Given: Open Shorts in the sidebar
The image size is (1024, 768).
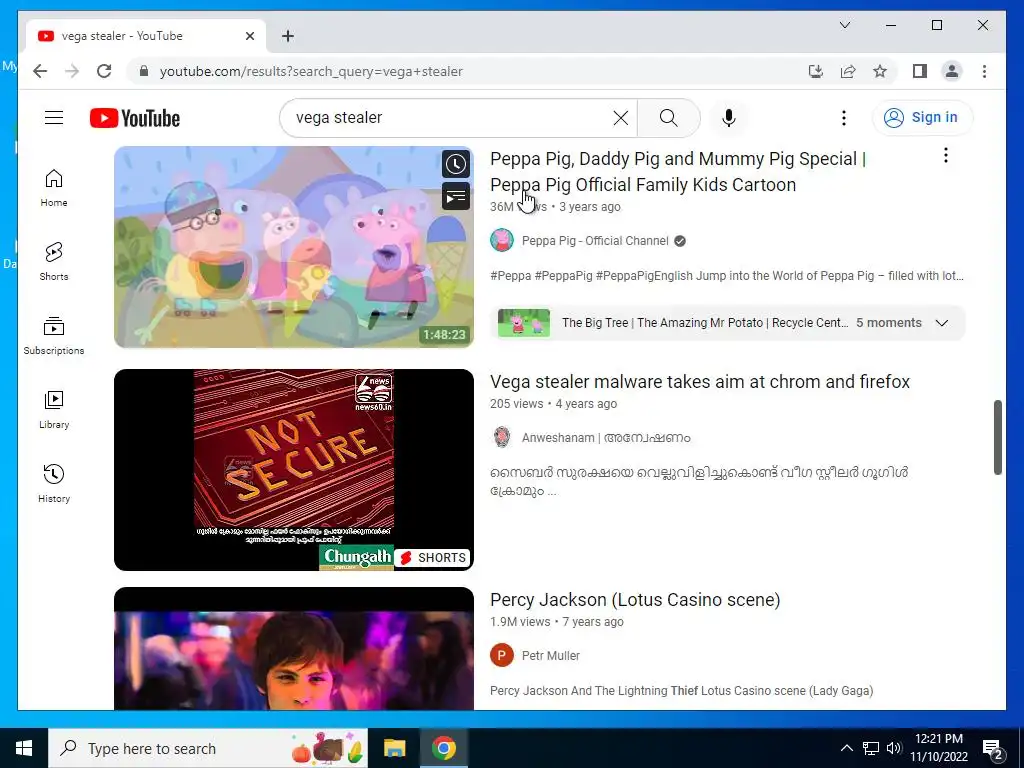Looking at the screenshot, I should pos(54,262).
